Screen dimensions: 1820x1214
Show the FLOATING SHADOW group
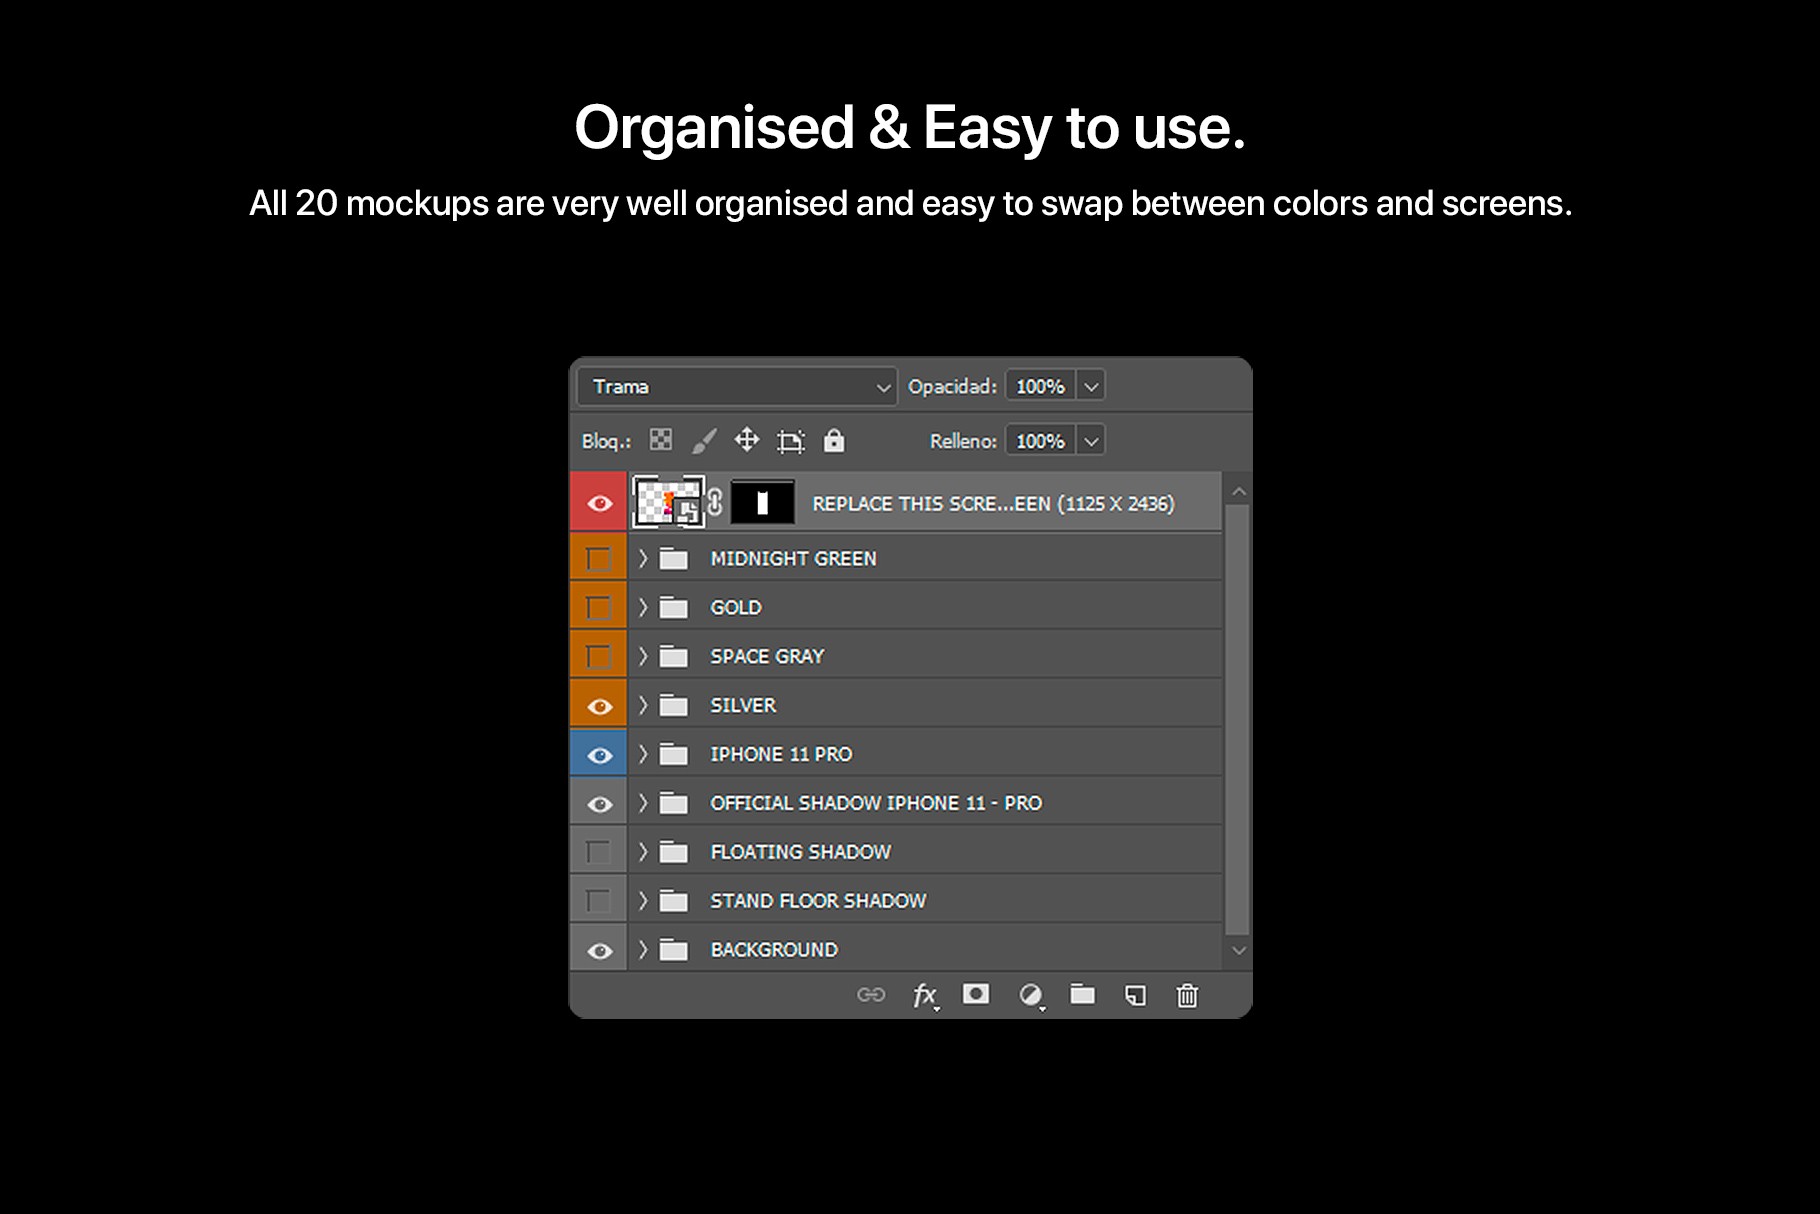click(x=599, y=852)
